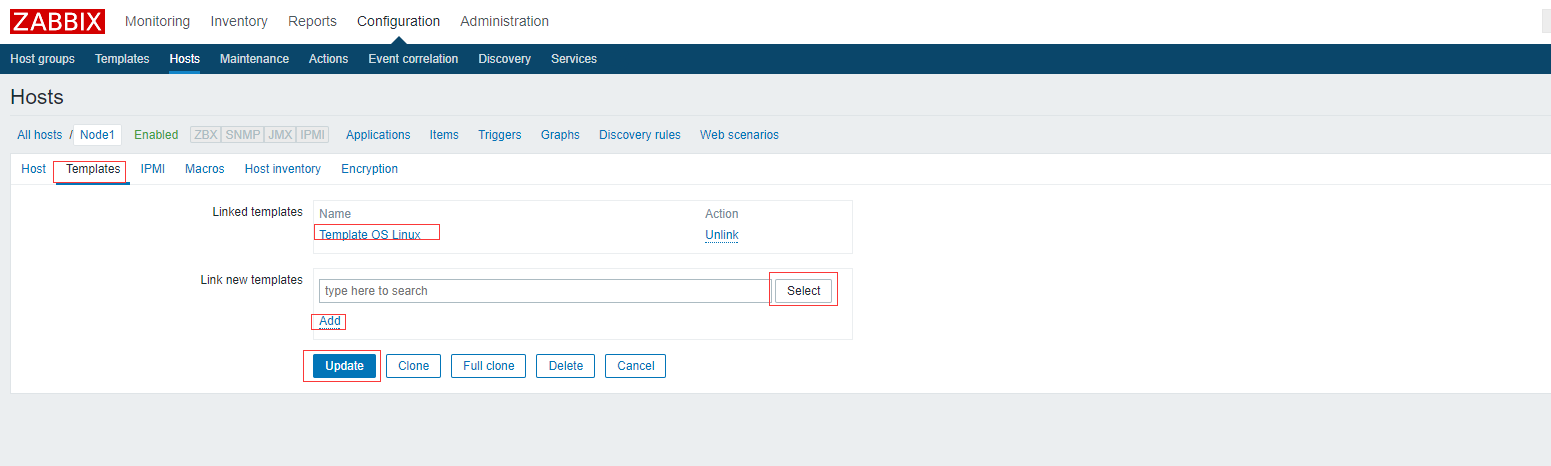The width and height of the screenshot is (1551, 466).
Task: Click the Update button
Action: (345, 366)
